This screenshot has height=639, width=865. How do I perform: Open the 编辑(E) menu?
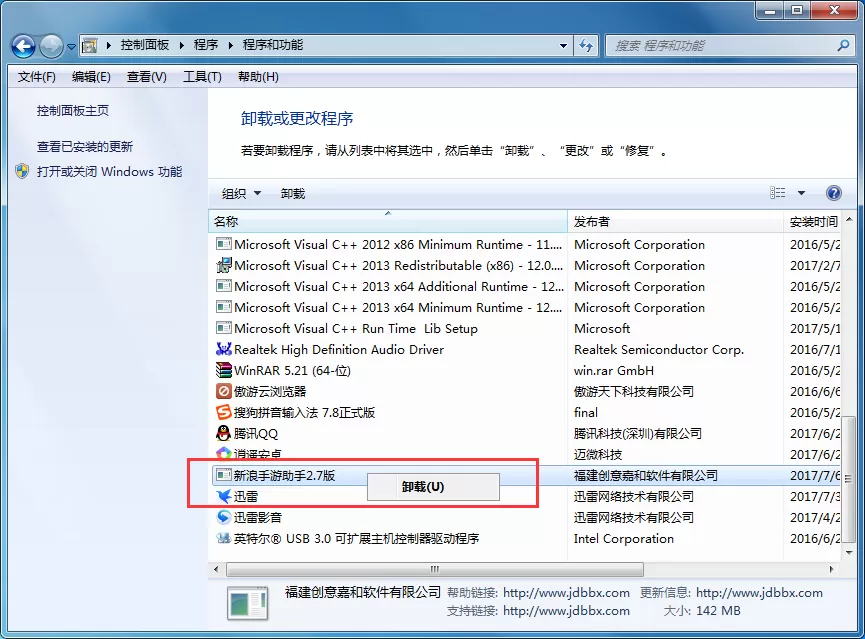point(91,77)
